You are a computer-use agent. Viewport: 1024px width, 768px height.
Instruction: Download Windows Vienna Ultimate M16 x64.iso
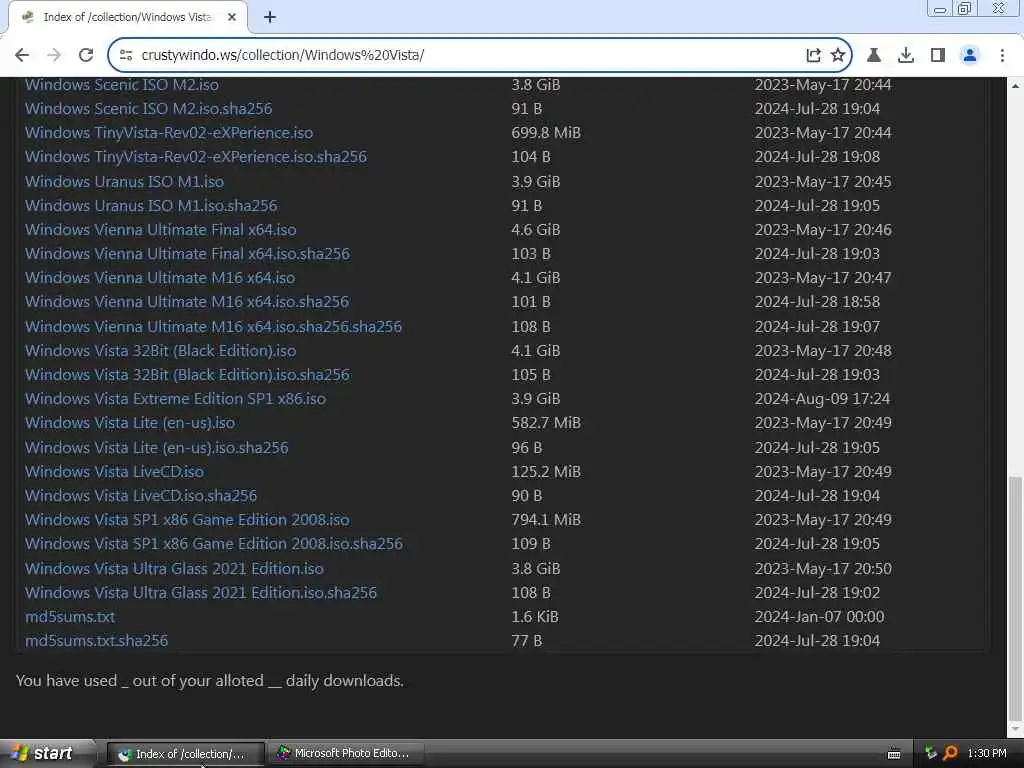tap(159, 278)
